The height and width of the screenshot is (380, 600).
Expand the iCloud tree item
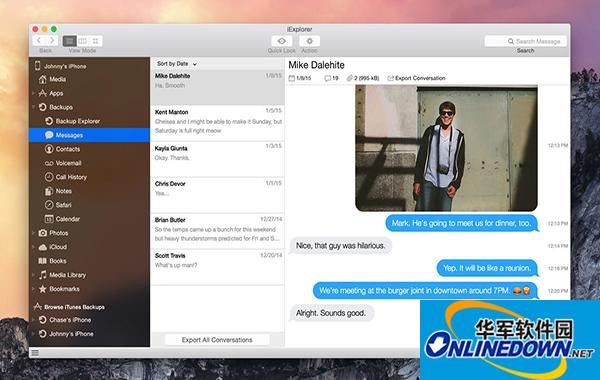tap(33, 247)
